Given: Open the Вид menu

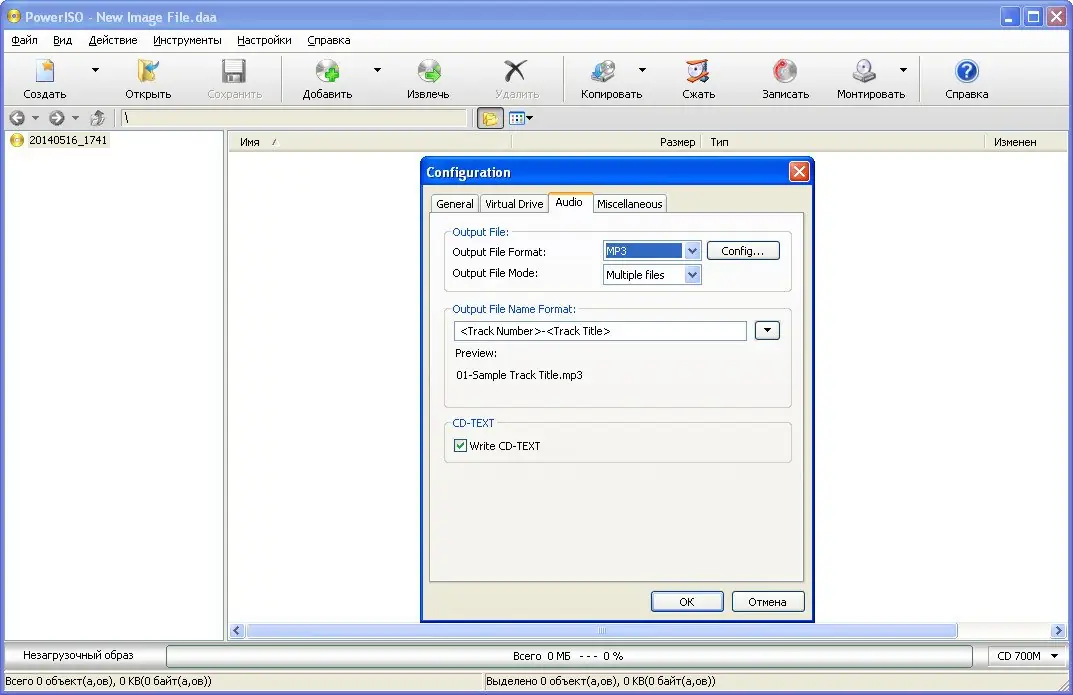Looking at the screenshot, I should click(x=62, y=40).
